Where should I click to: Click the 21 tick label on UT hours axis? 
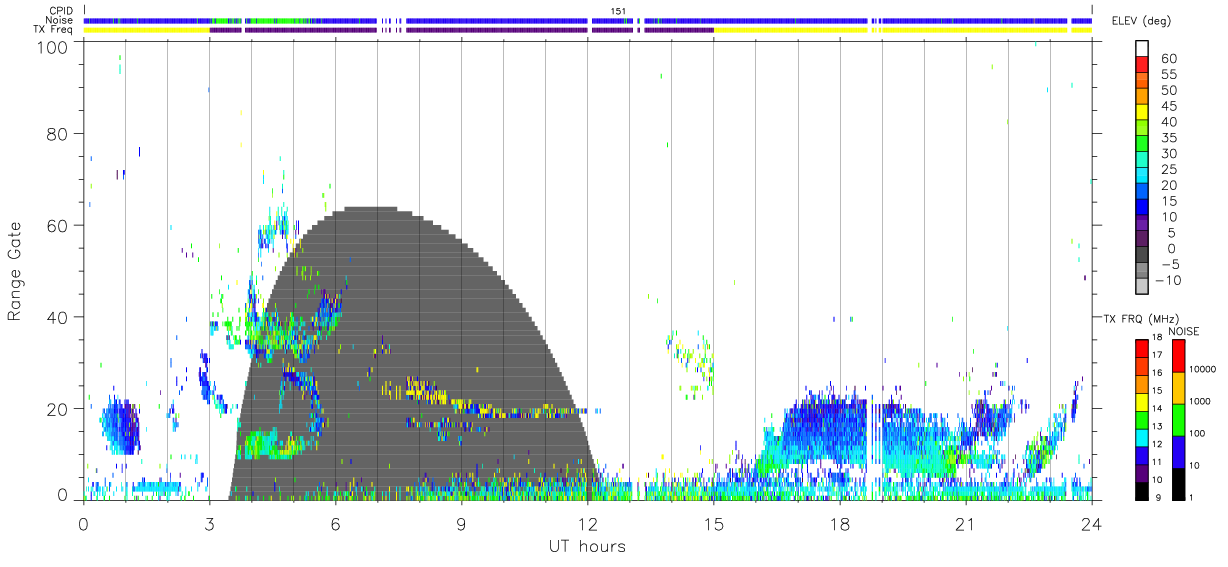click(x=965, y=524)
